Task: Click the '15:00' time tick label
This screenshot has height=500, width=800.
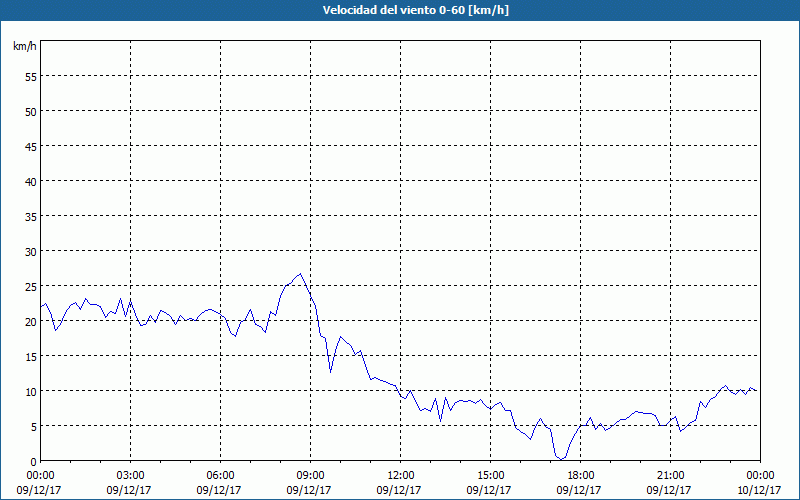Action: coord(490,476)
